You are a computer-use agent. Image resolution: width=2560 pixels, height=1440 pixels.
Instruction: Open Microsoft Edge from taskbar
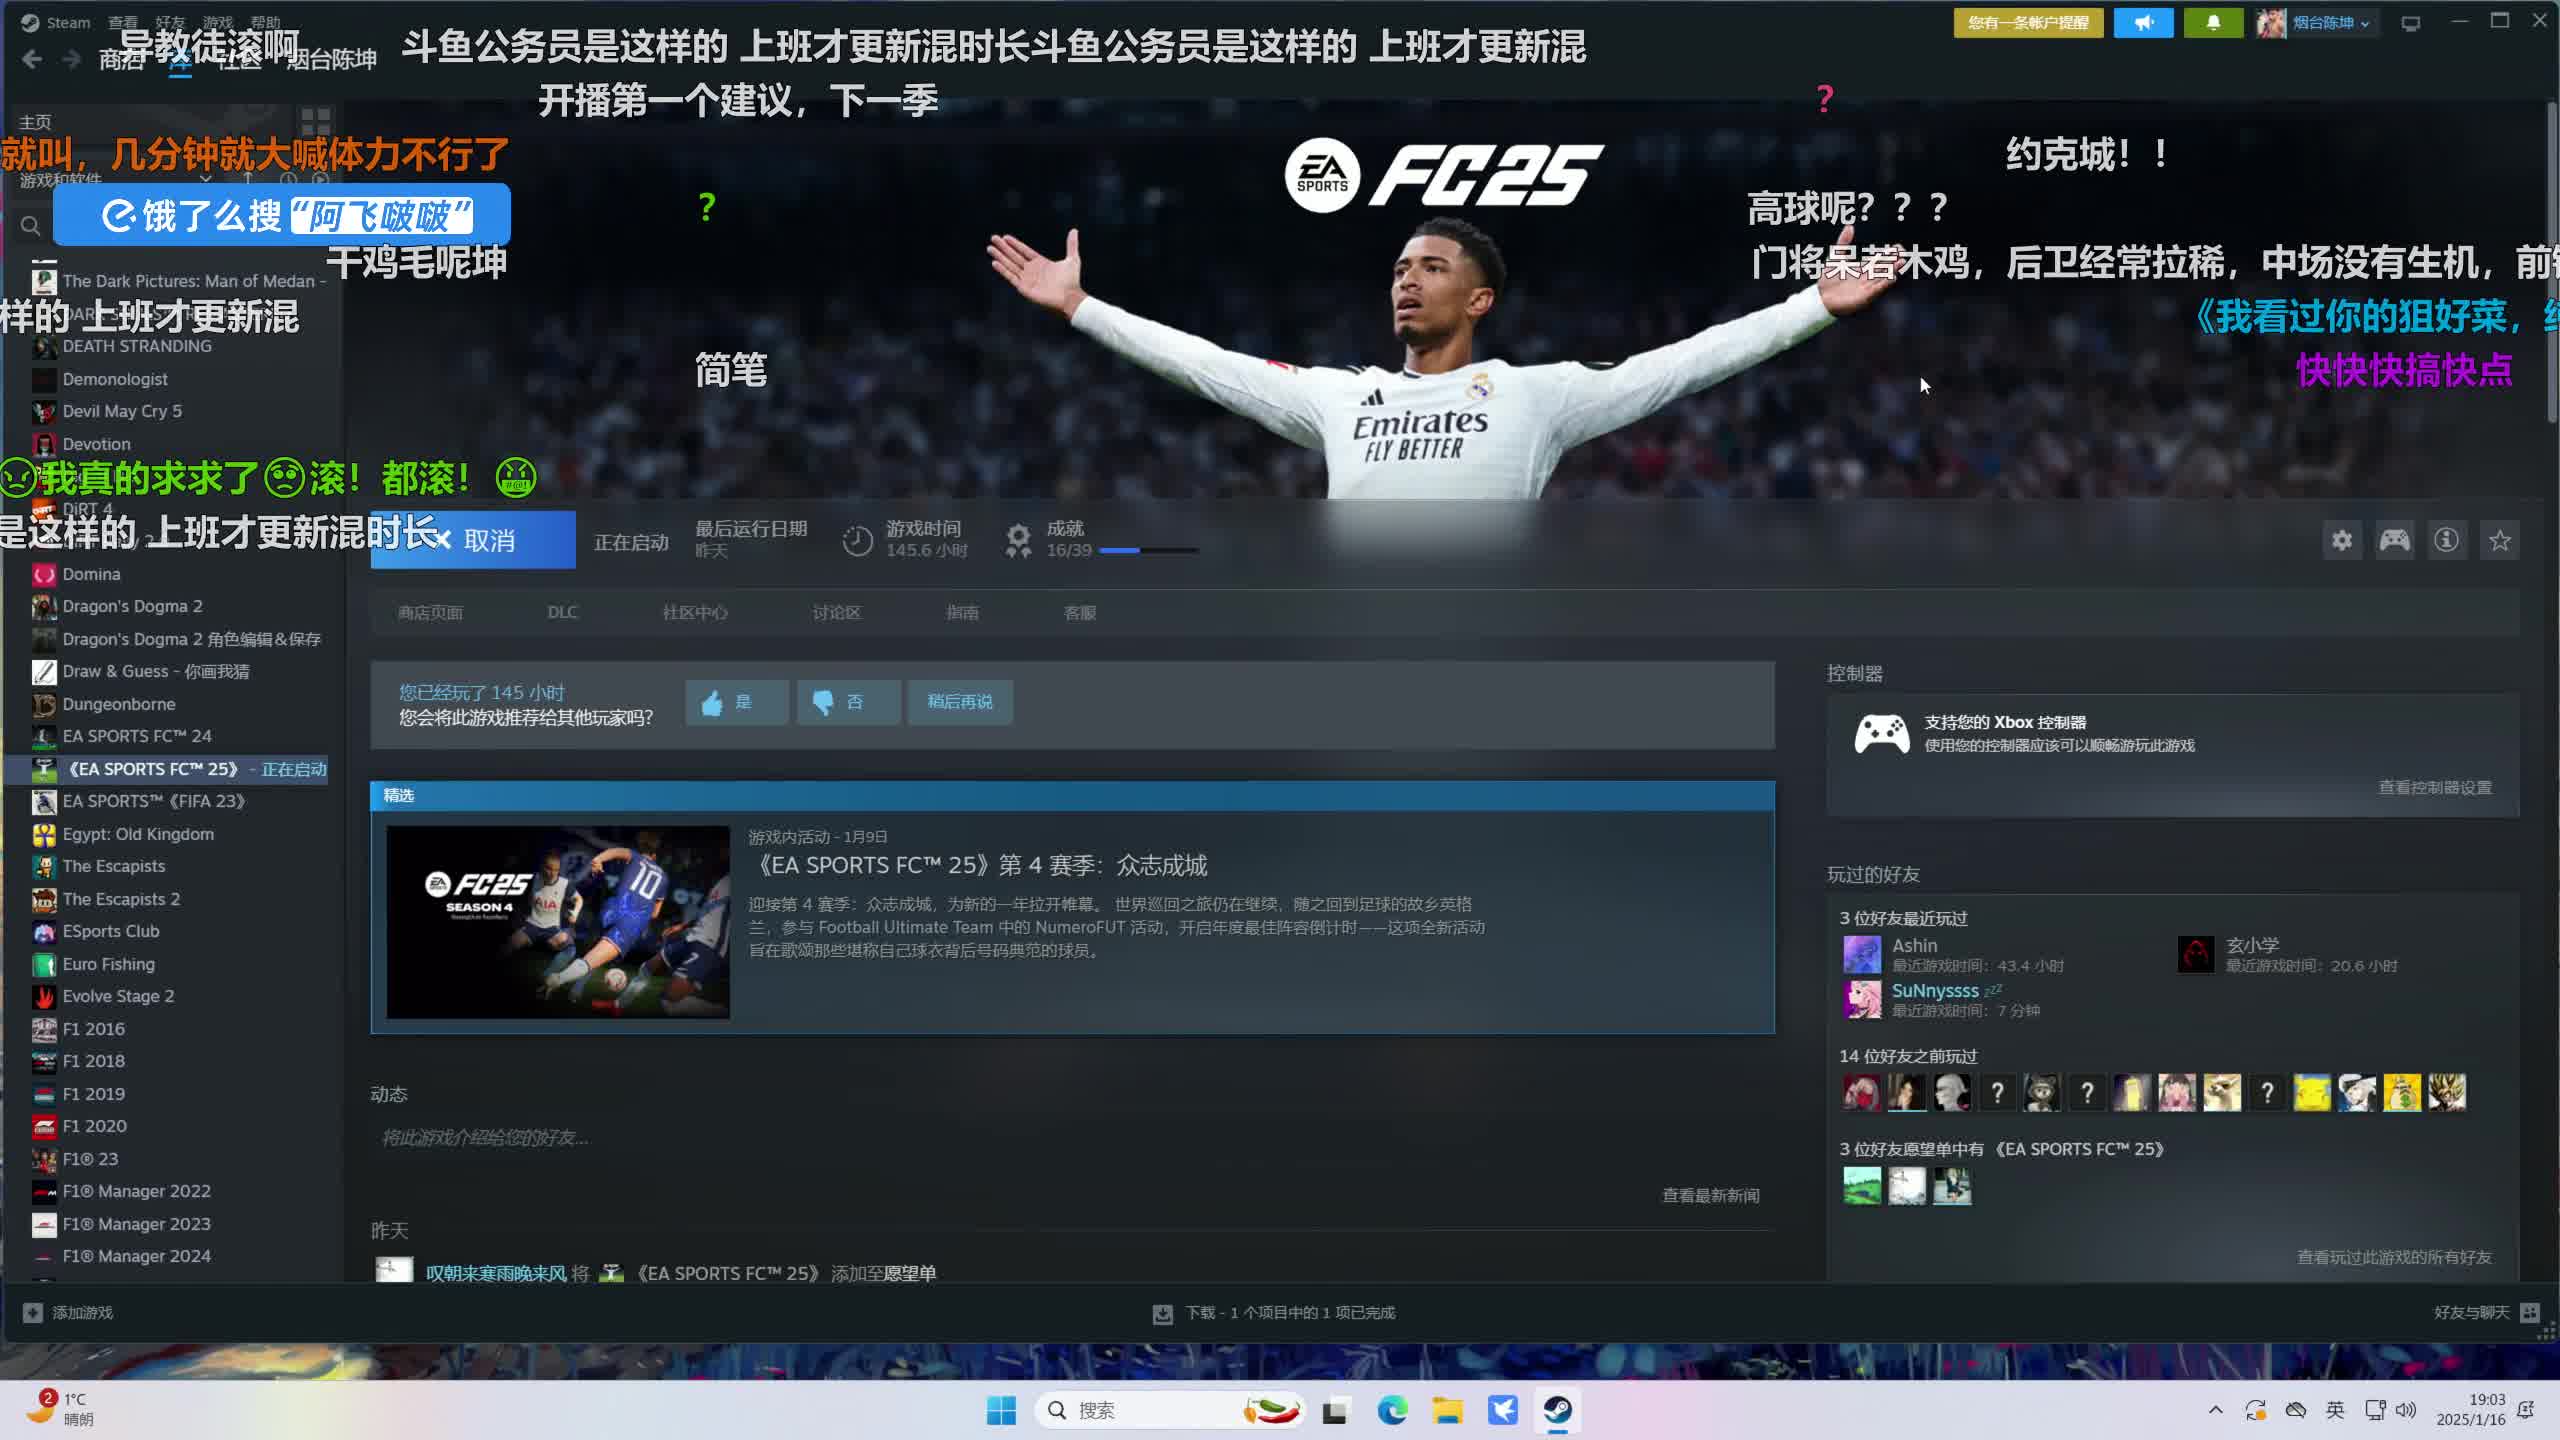point(1392,1410)
